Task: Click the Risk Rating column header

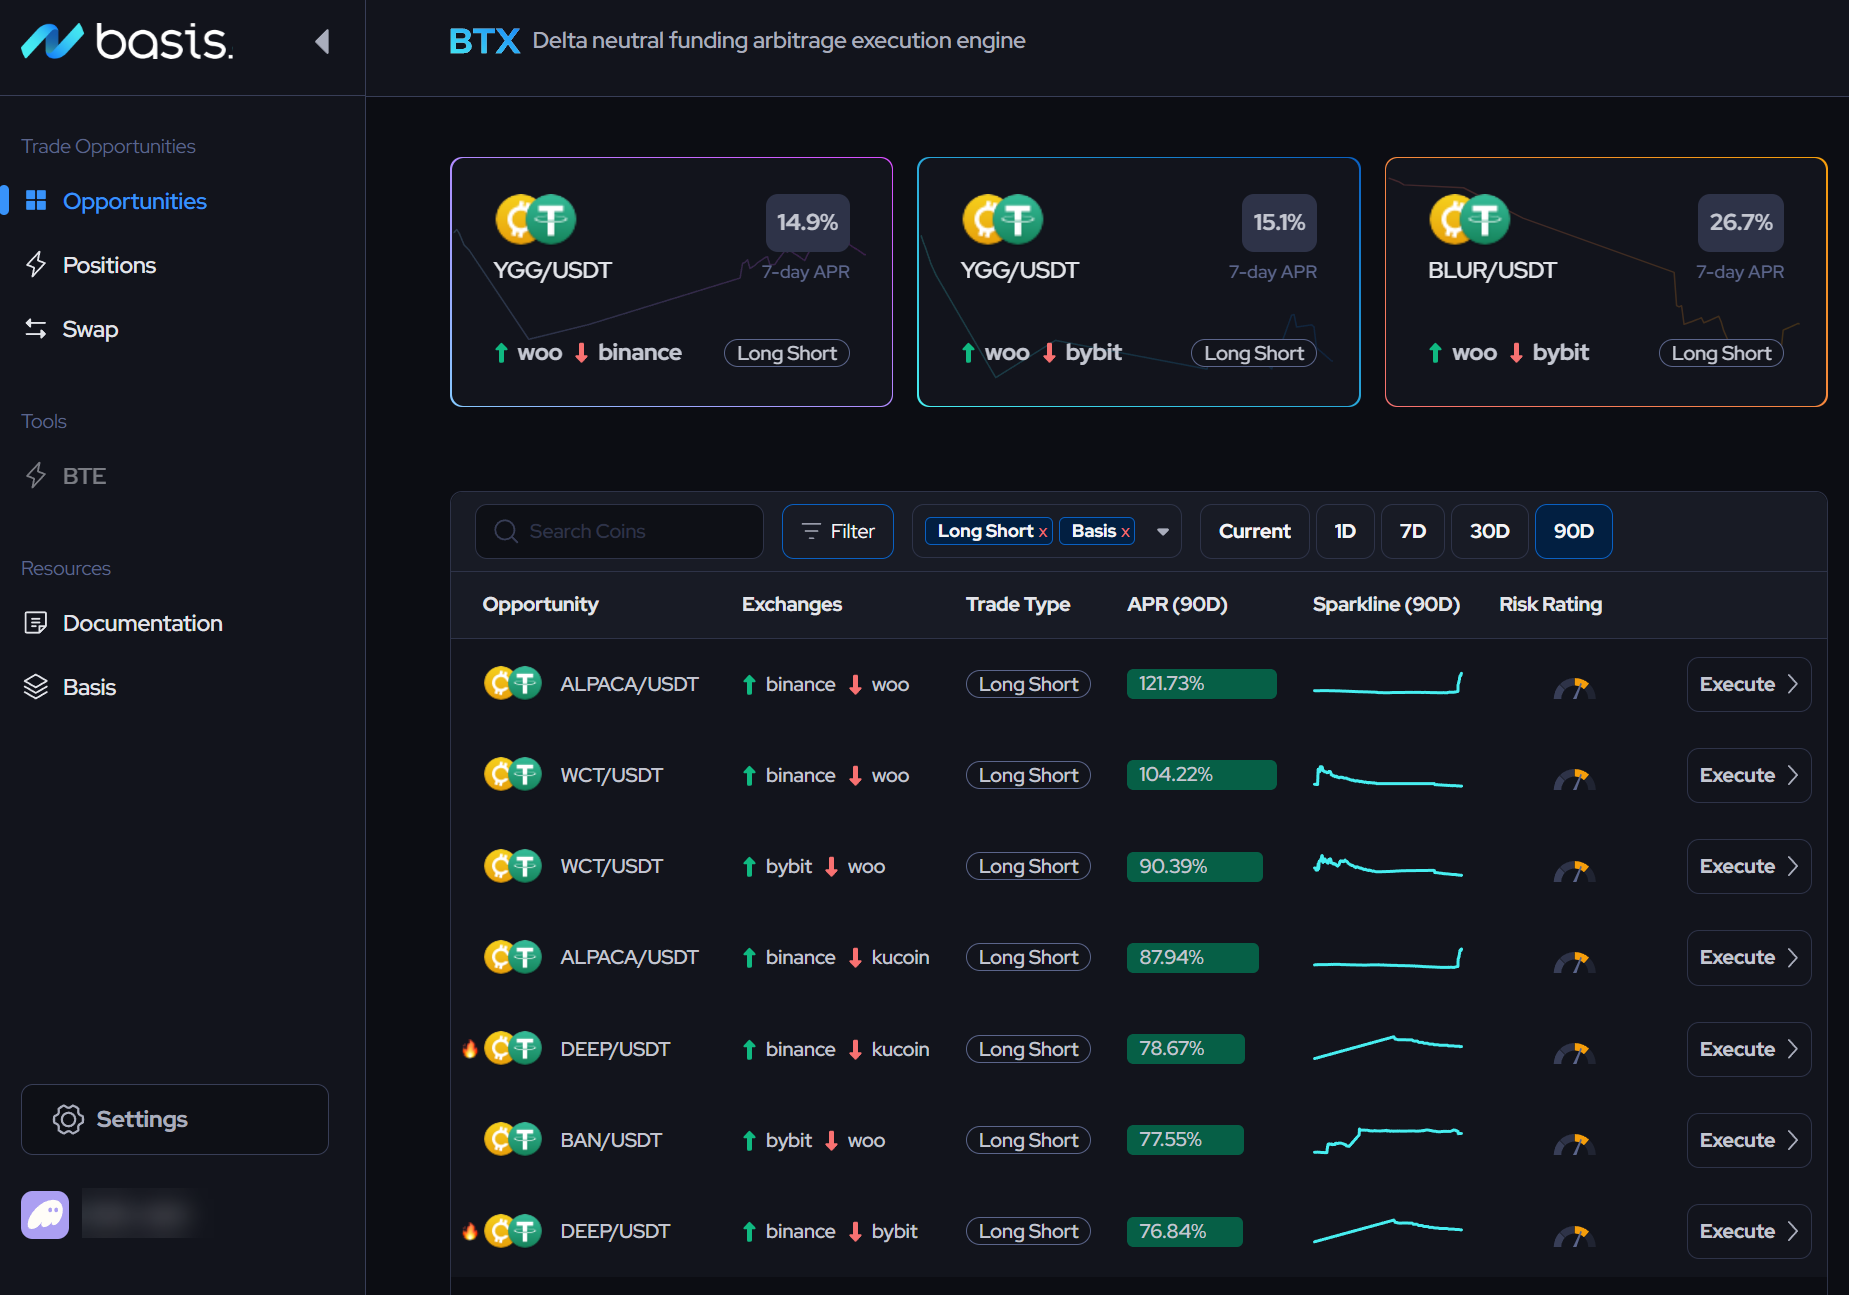Action: click(1550, 604)
